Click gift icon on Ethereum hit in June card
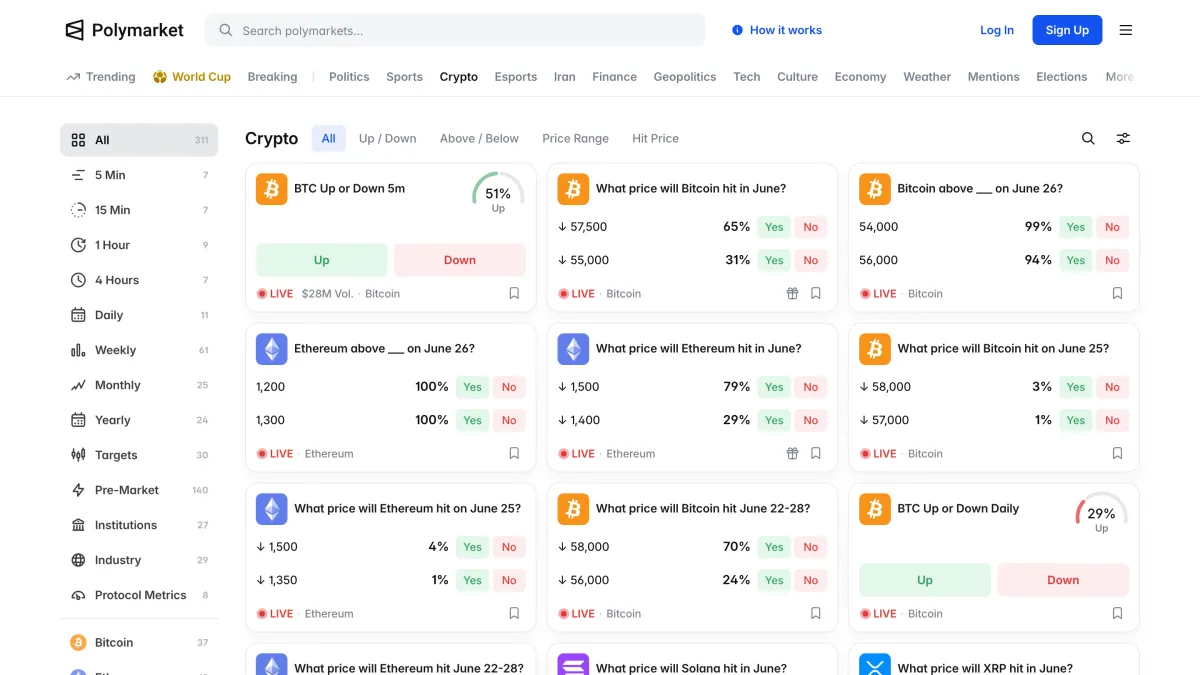1200x675 pixels. tap(792, 454)
